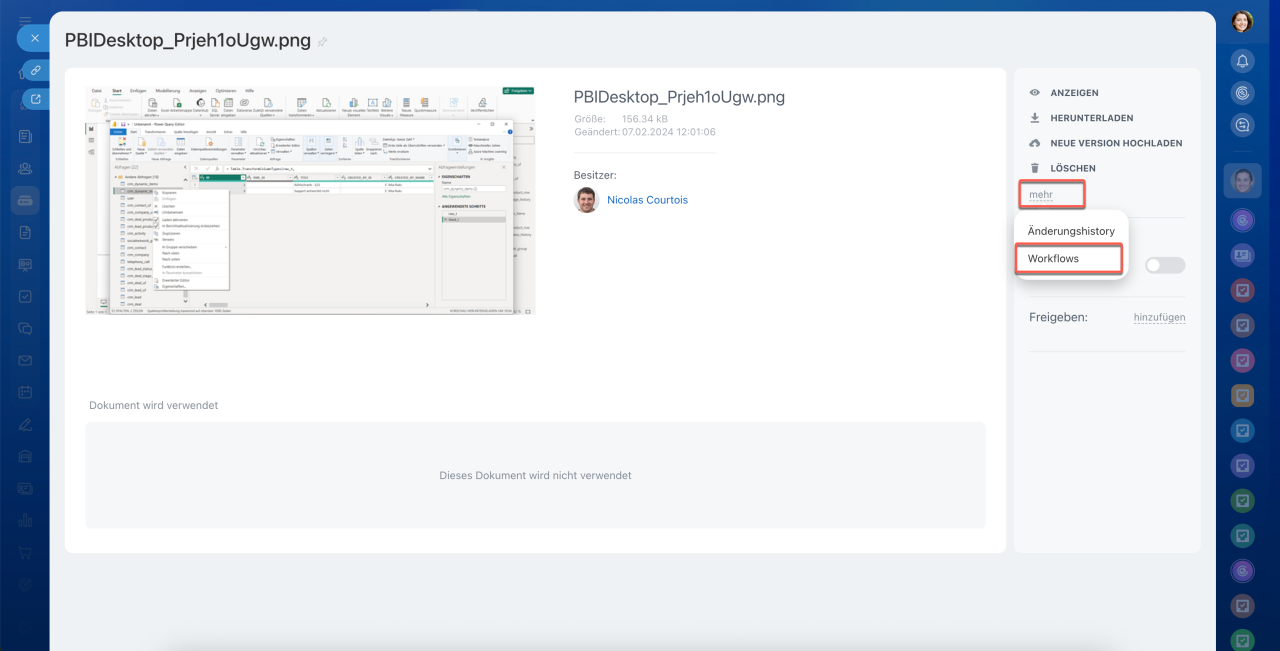Click the cloud upload icon for new version
1280x651 pixels.
pyautogui.click(x=1035, y=143)
